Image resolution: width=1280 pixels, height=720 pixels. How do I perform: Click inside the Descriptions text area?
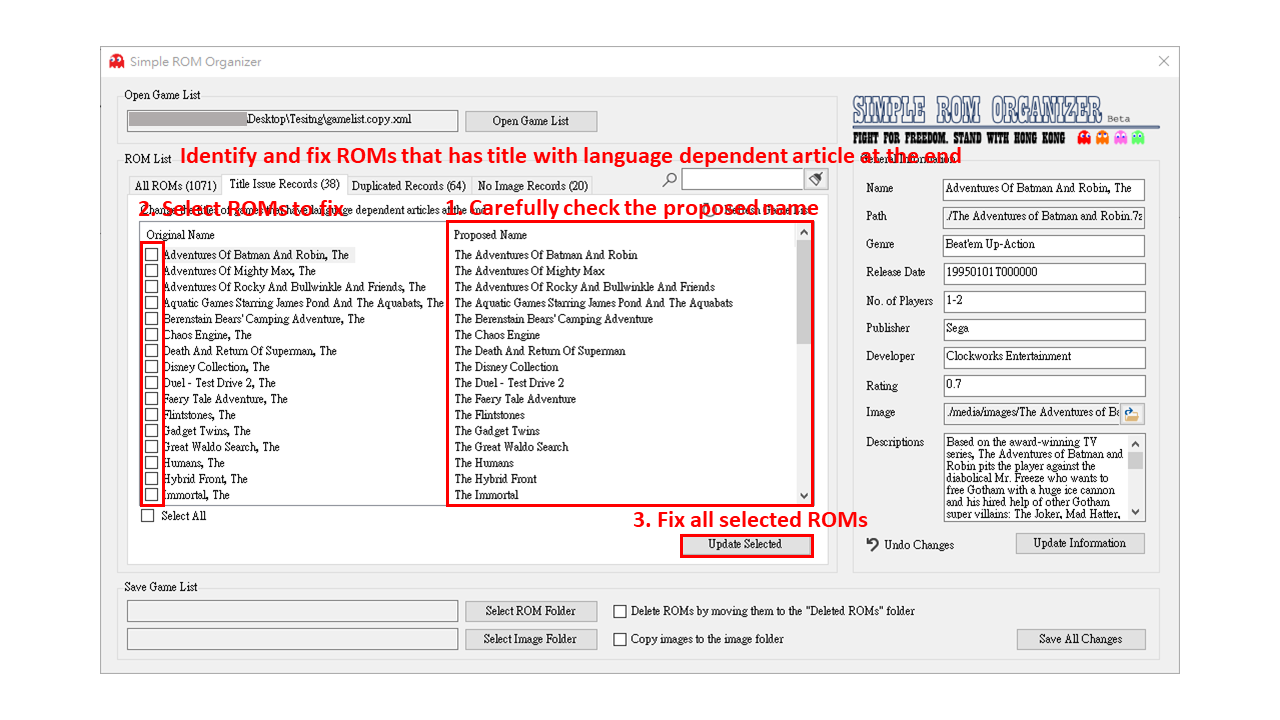tap(1035, 477)
